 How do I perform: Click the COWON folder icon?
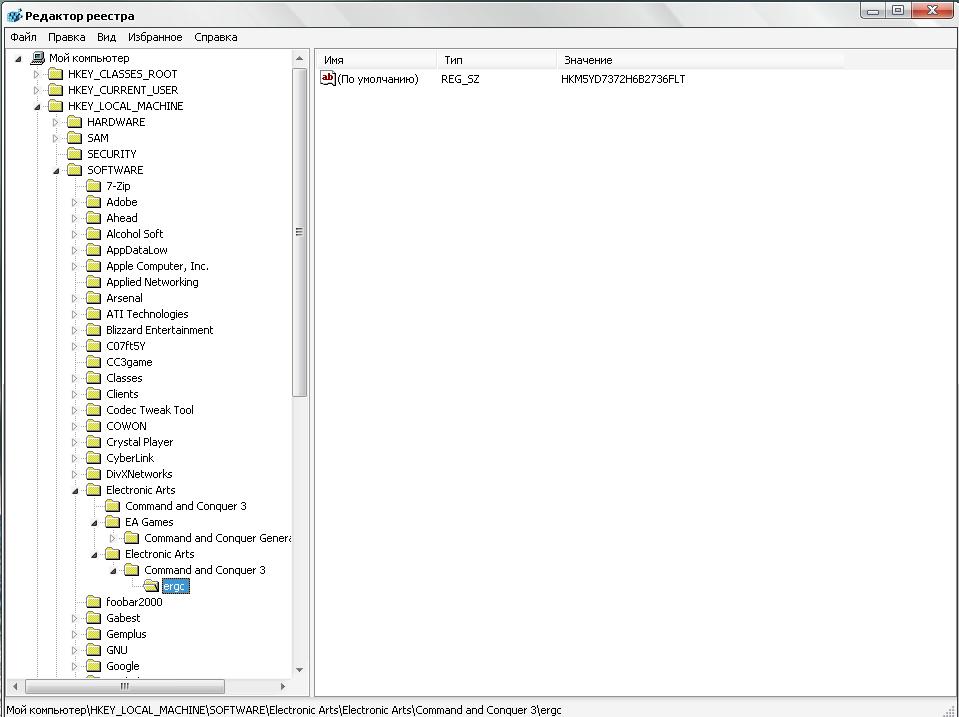(94, 426)
